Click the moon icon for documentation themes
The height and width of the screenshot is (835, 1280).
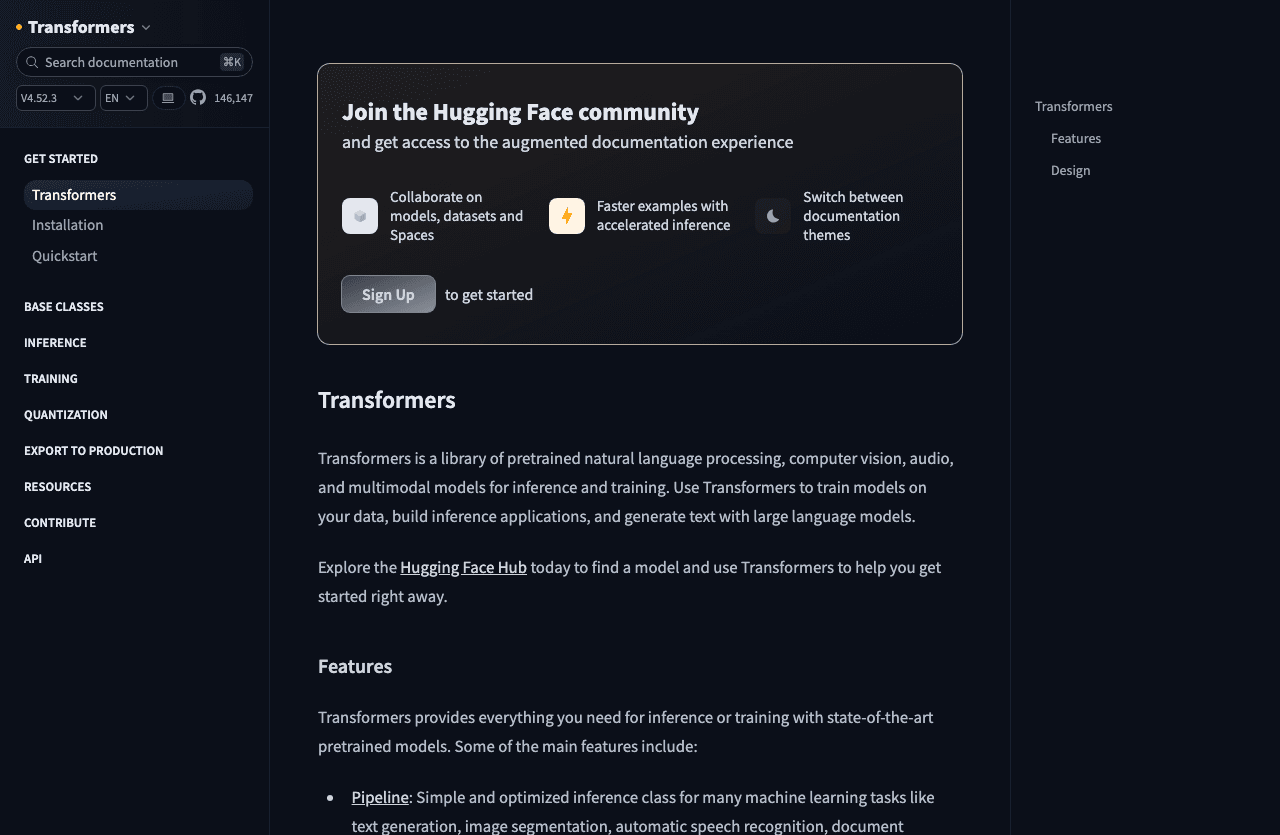click(x=772, y=216)
